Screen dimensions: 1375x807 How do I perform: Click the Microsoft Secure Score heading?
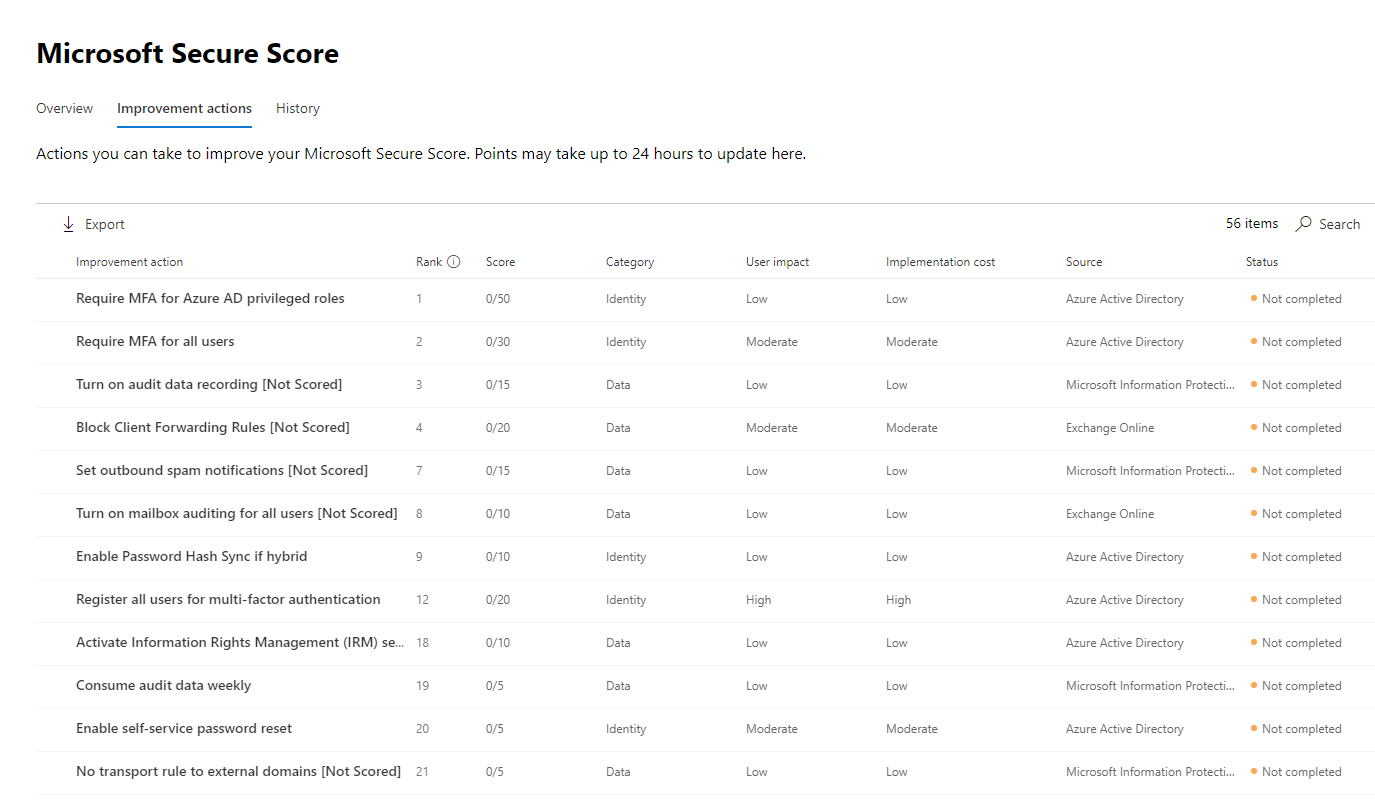(x=187, y=53)
